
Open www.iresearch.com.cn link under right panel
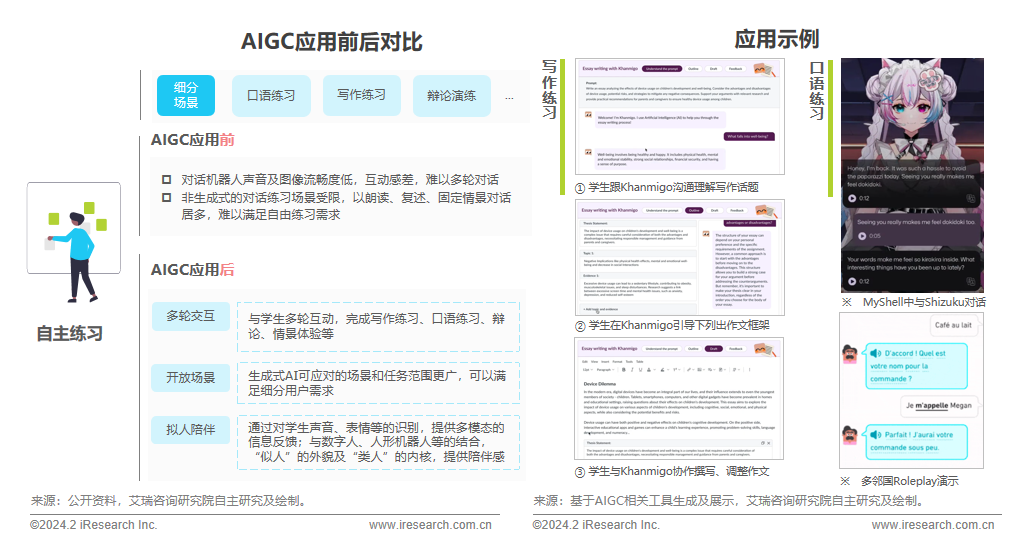(x=933, y=525)
